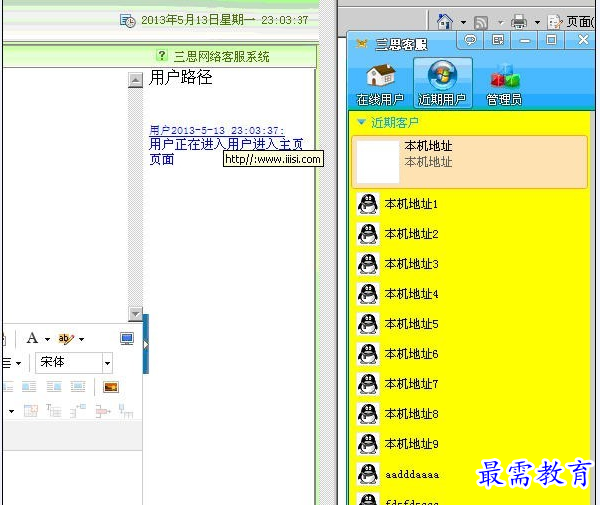Click the 用户2013-5-13 23:03:37 link

pos(217,130)
